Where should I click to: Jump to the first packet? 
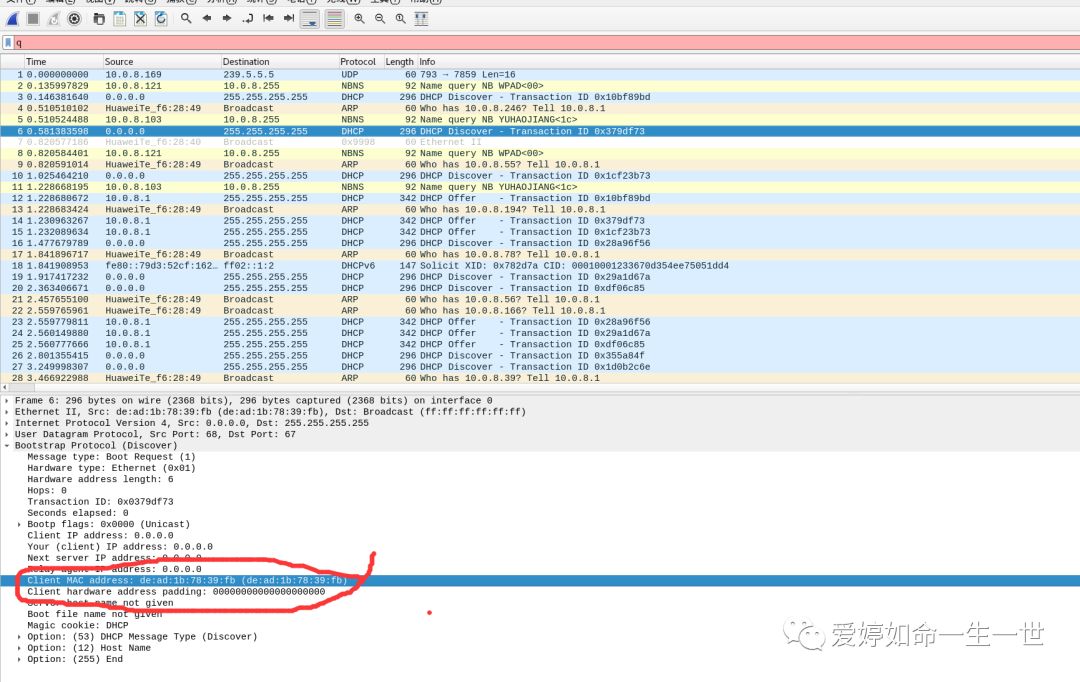pyautogui.click(x=268, y=19)
